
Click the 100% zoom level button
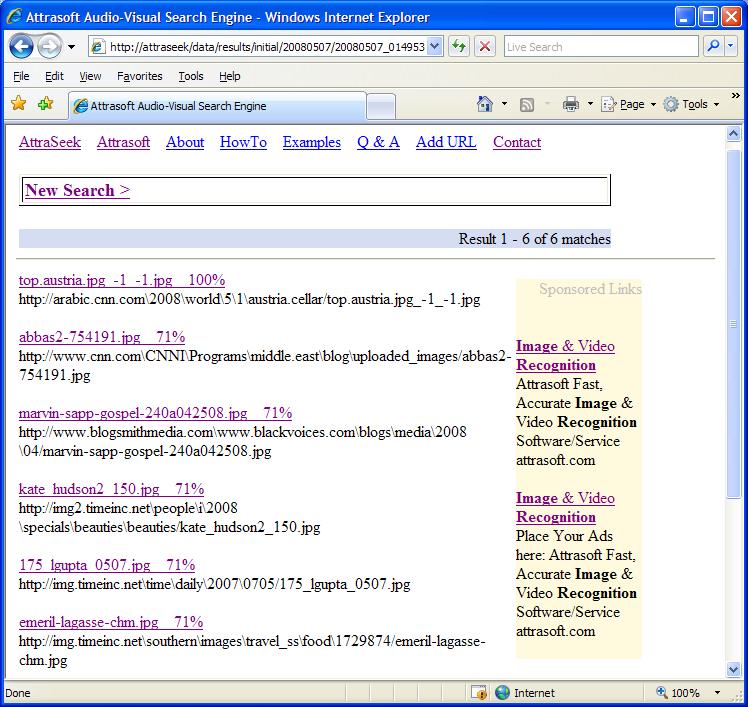click(678, 693)
